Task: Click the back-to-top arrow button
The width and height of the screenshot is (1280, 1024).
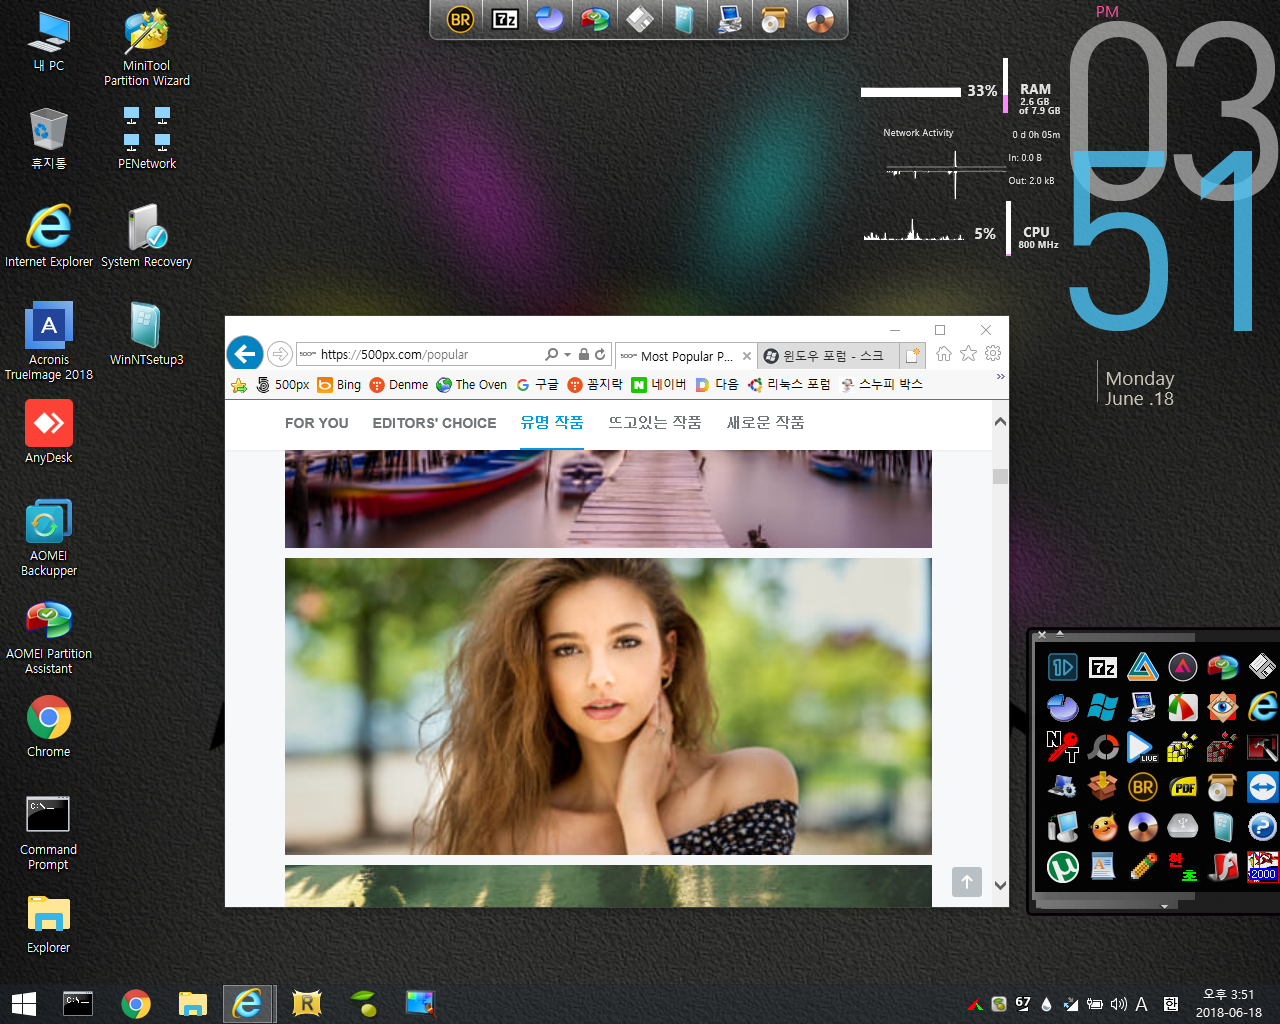Action: (x=967, y=882)
